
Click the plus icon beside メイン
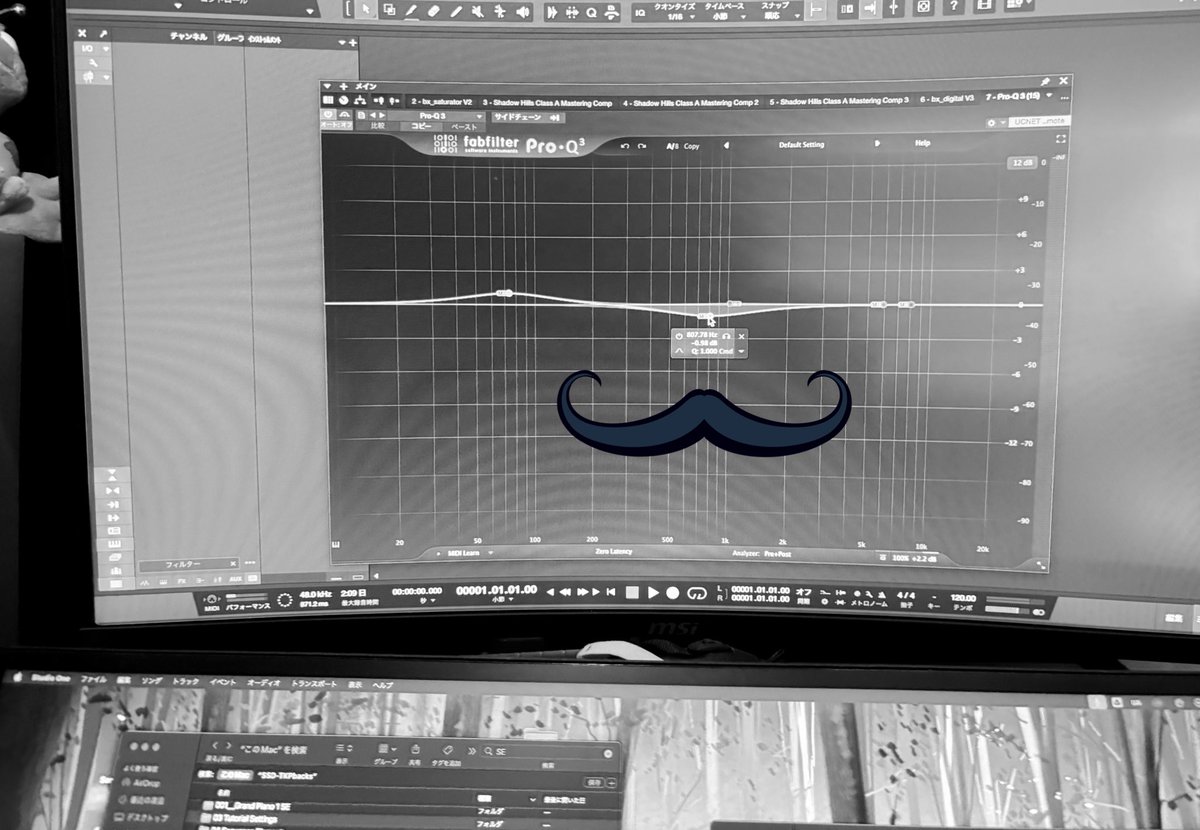(x=343, y=86)
